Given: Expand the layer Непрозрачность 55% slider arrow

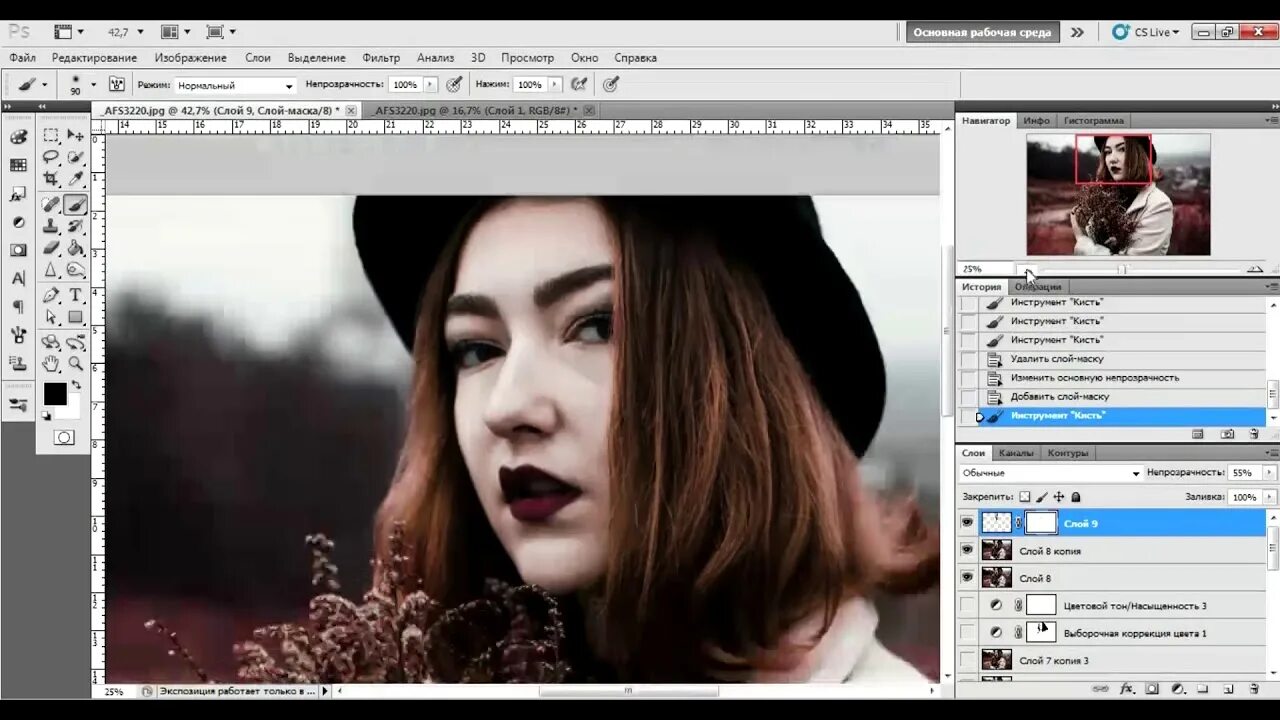Looking at the screenshot, I should tap(1270, 473).
